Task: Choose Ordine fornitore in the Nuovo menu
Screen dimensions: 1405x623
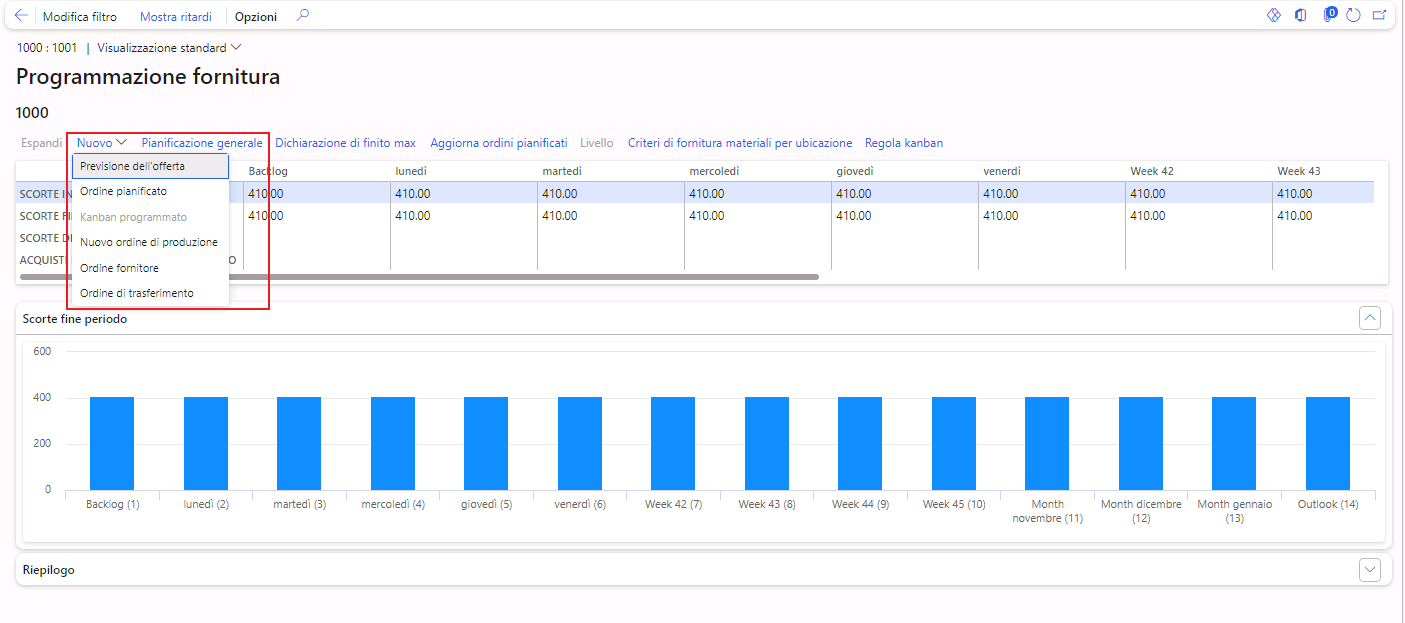Action: coord(118,267)
